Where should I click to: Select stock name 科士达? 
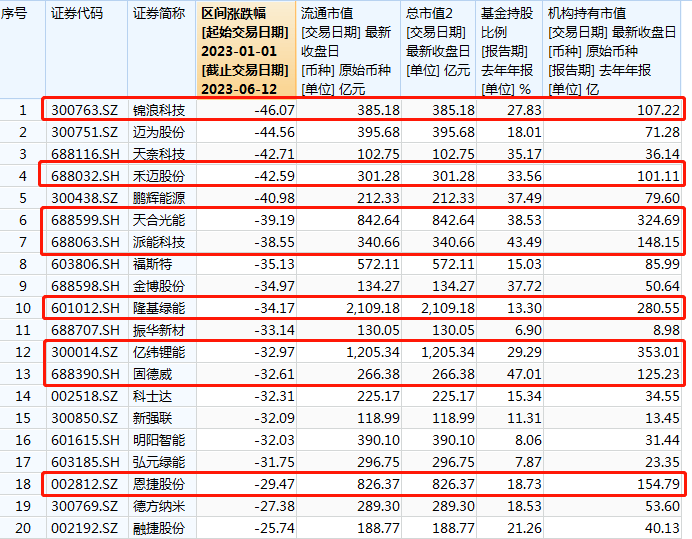tap(152, 396)
